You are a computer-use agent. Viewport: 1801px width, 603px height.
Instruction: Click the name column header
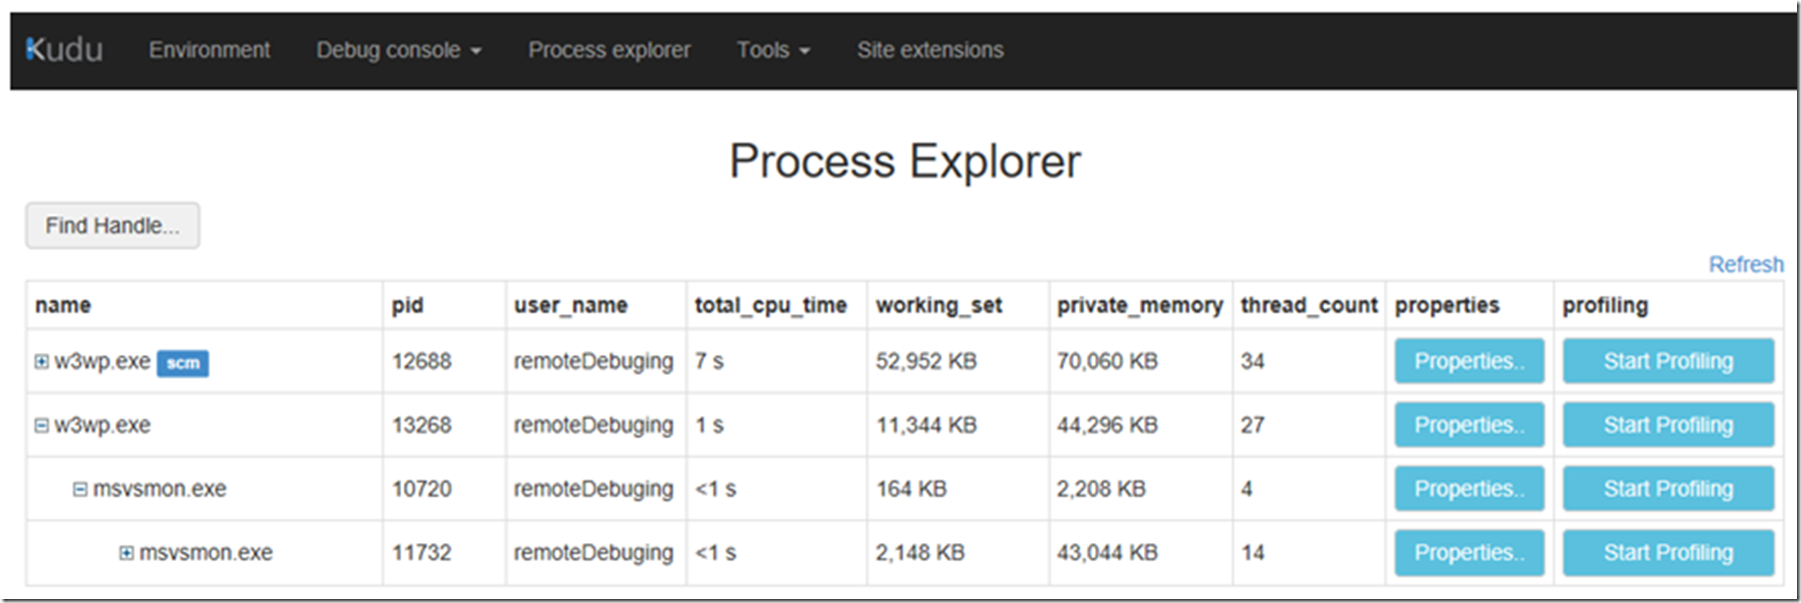pos(63,305)
